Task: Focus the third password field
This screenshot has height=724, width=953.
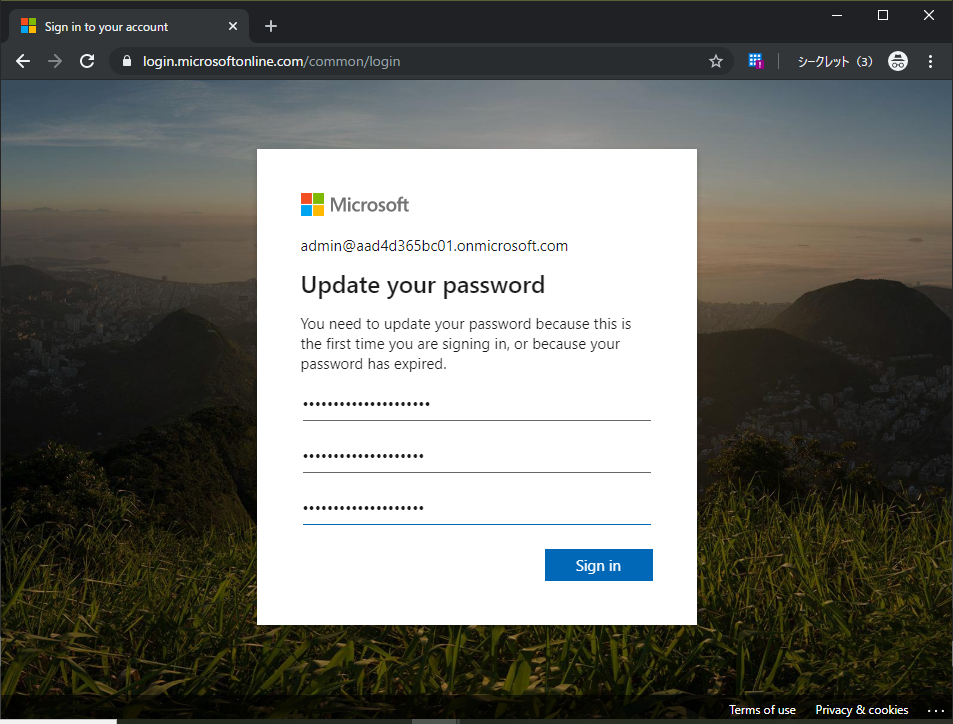Action: 476,508
